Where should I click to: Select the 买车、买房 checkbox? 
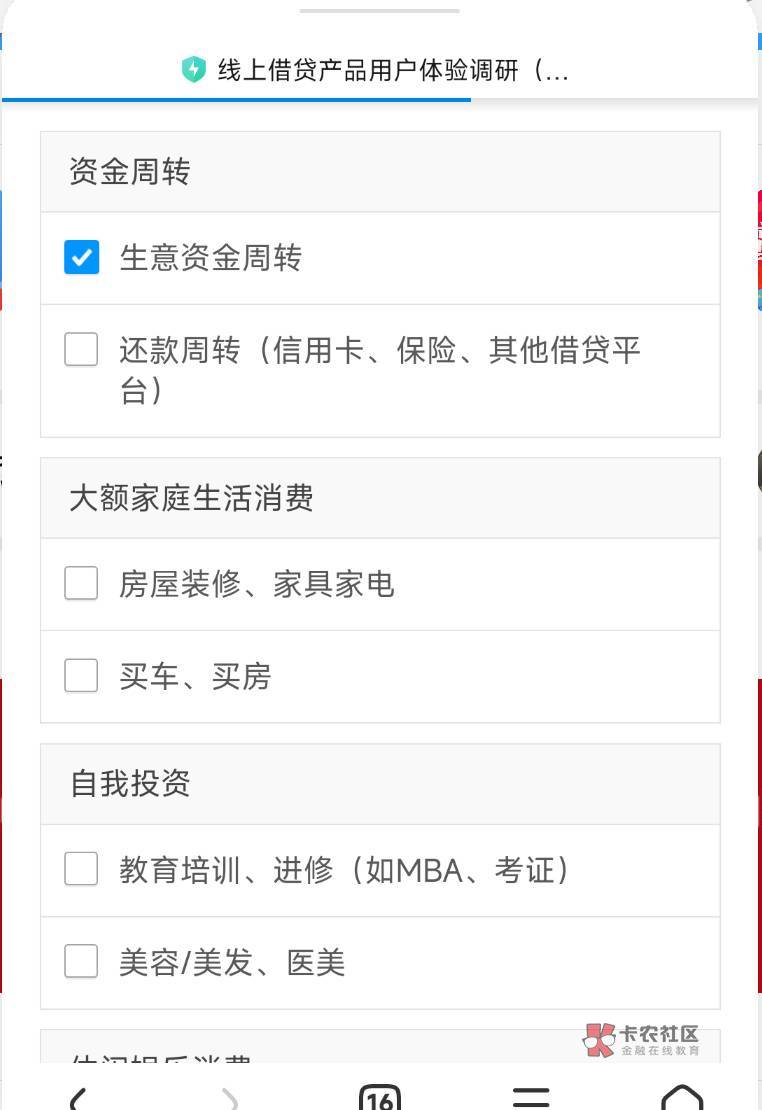point(82,676)
